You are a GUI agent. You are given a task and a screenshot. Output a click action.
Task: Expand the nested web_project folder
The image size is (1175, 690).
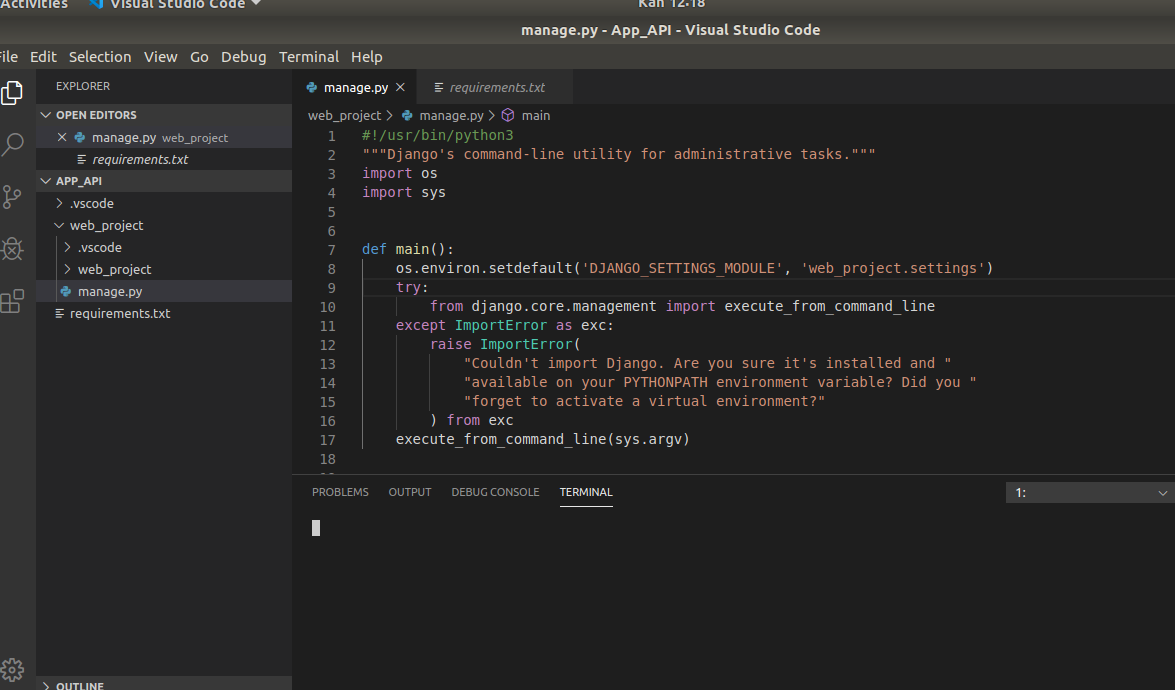click(67, 269)
